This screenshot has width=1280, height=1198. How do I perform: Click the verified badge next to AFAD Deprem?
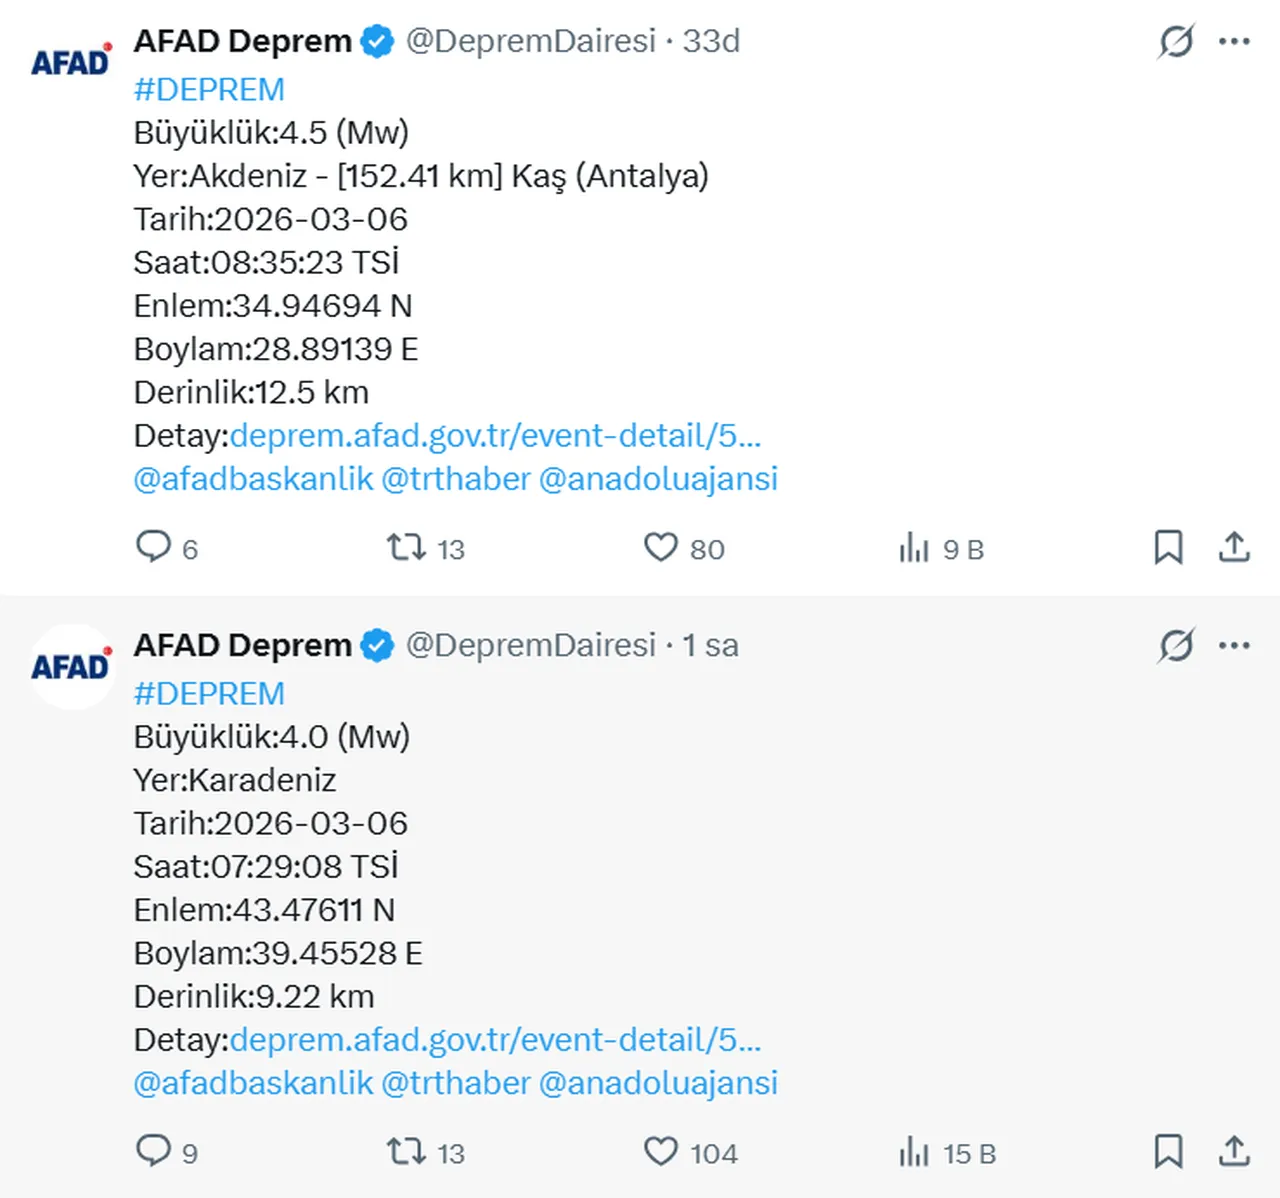pyautogui.click(x=374, y=41)
